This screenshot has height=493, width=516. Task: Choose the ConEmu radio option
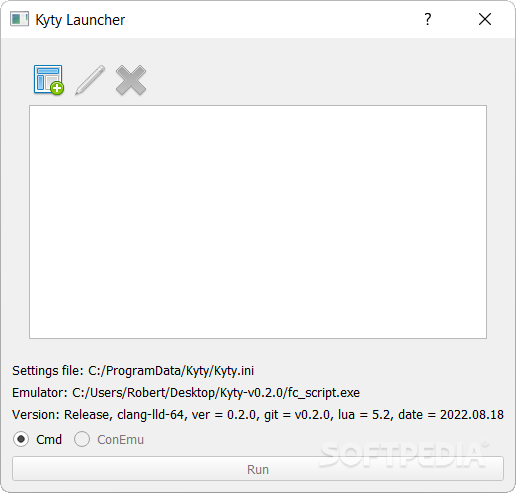click(x=109, y=439)
